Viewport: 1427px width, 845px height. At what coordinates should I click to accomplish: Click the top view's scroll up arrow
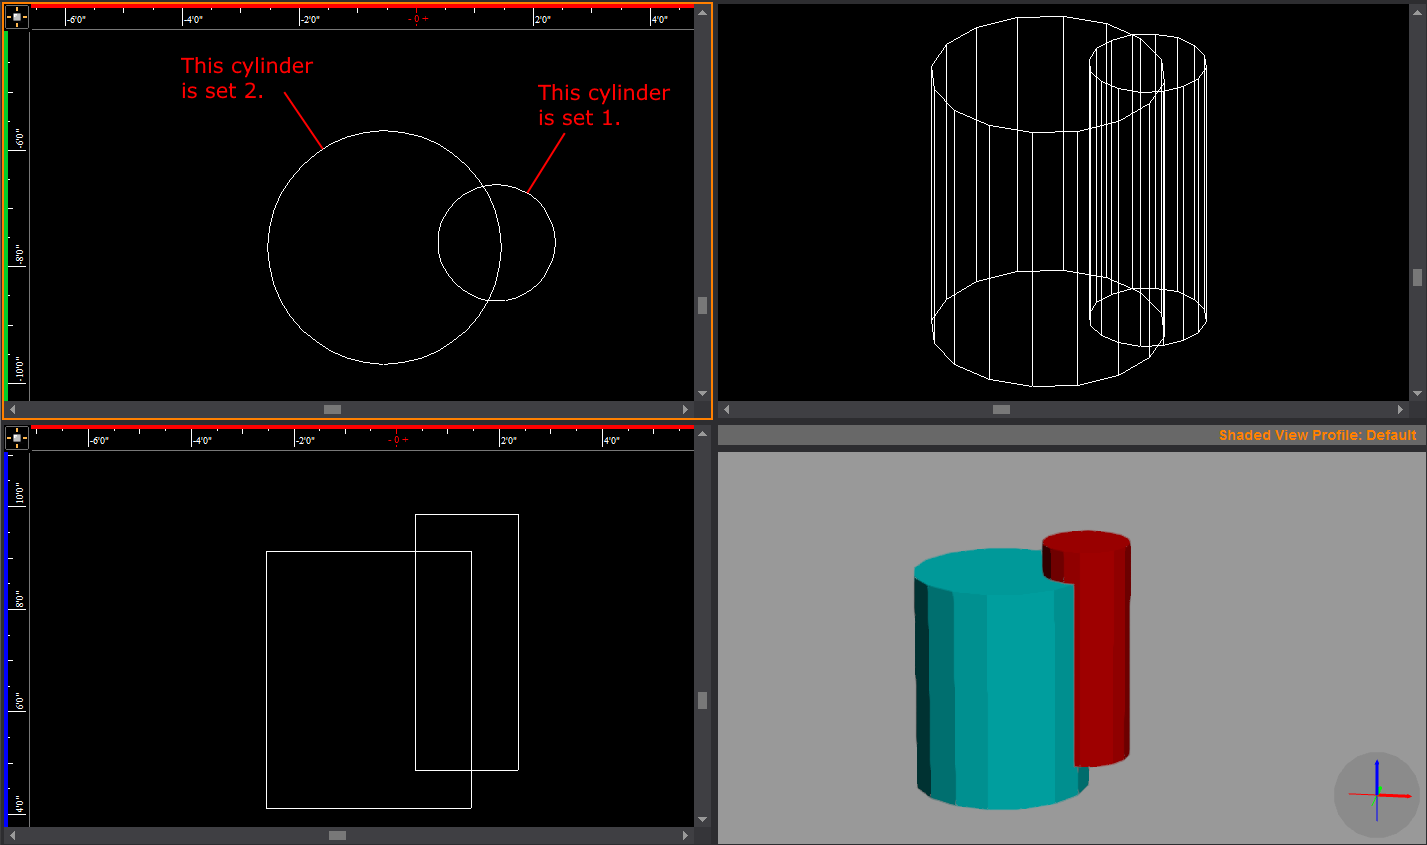[702, 13]
